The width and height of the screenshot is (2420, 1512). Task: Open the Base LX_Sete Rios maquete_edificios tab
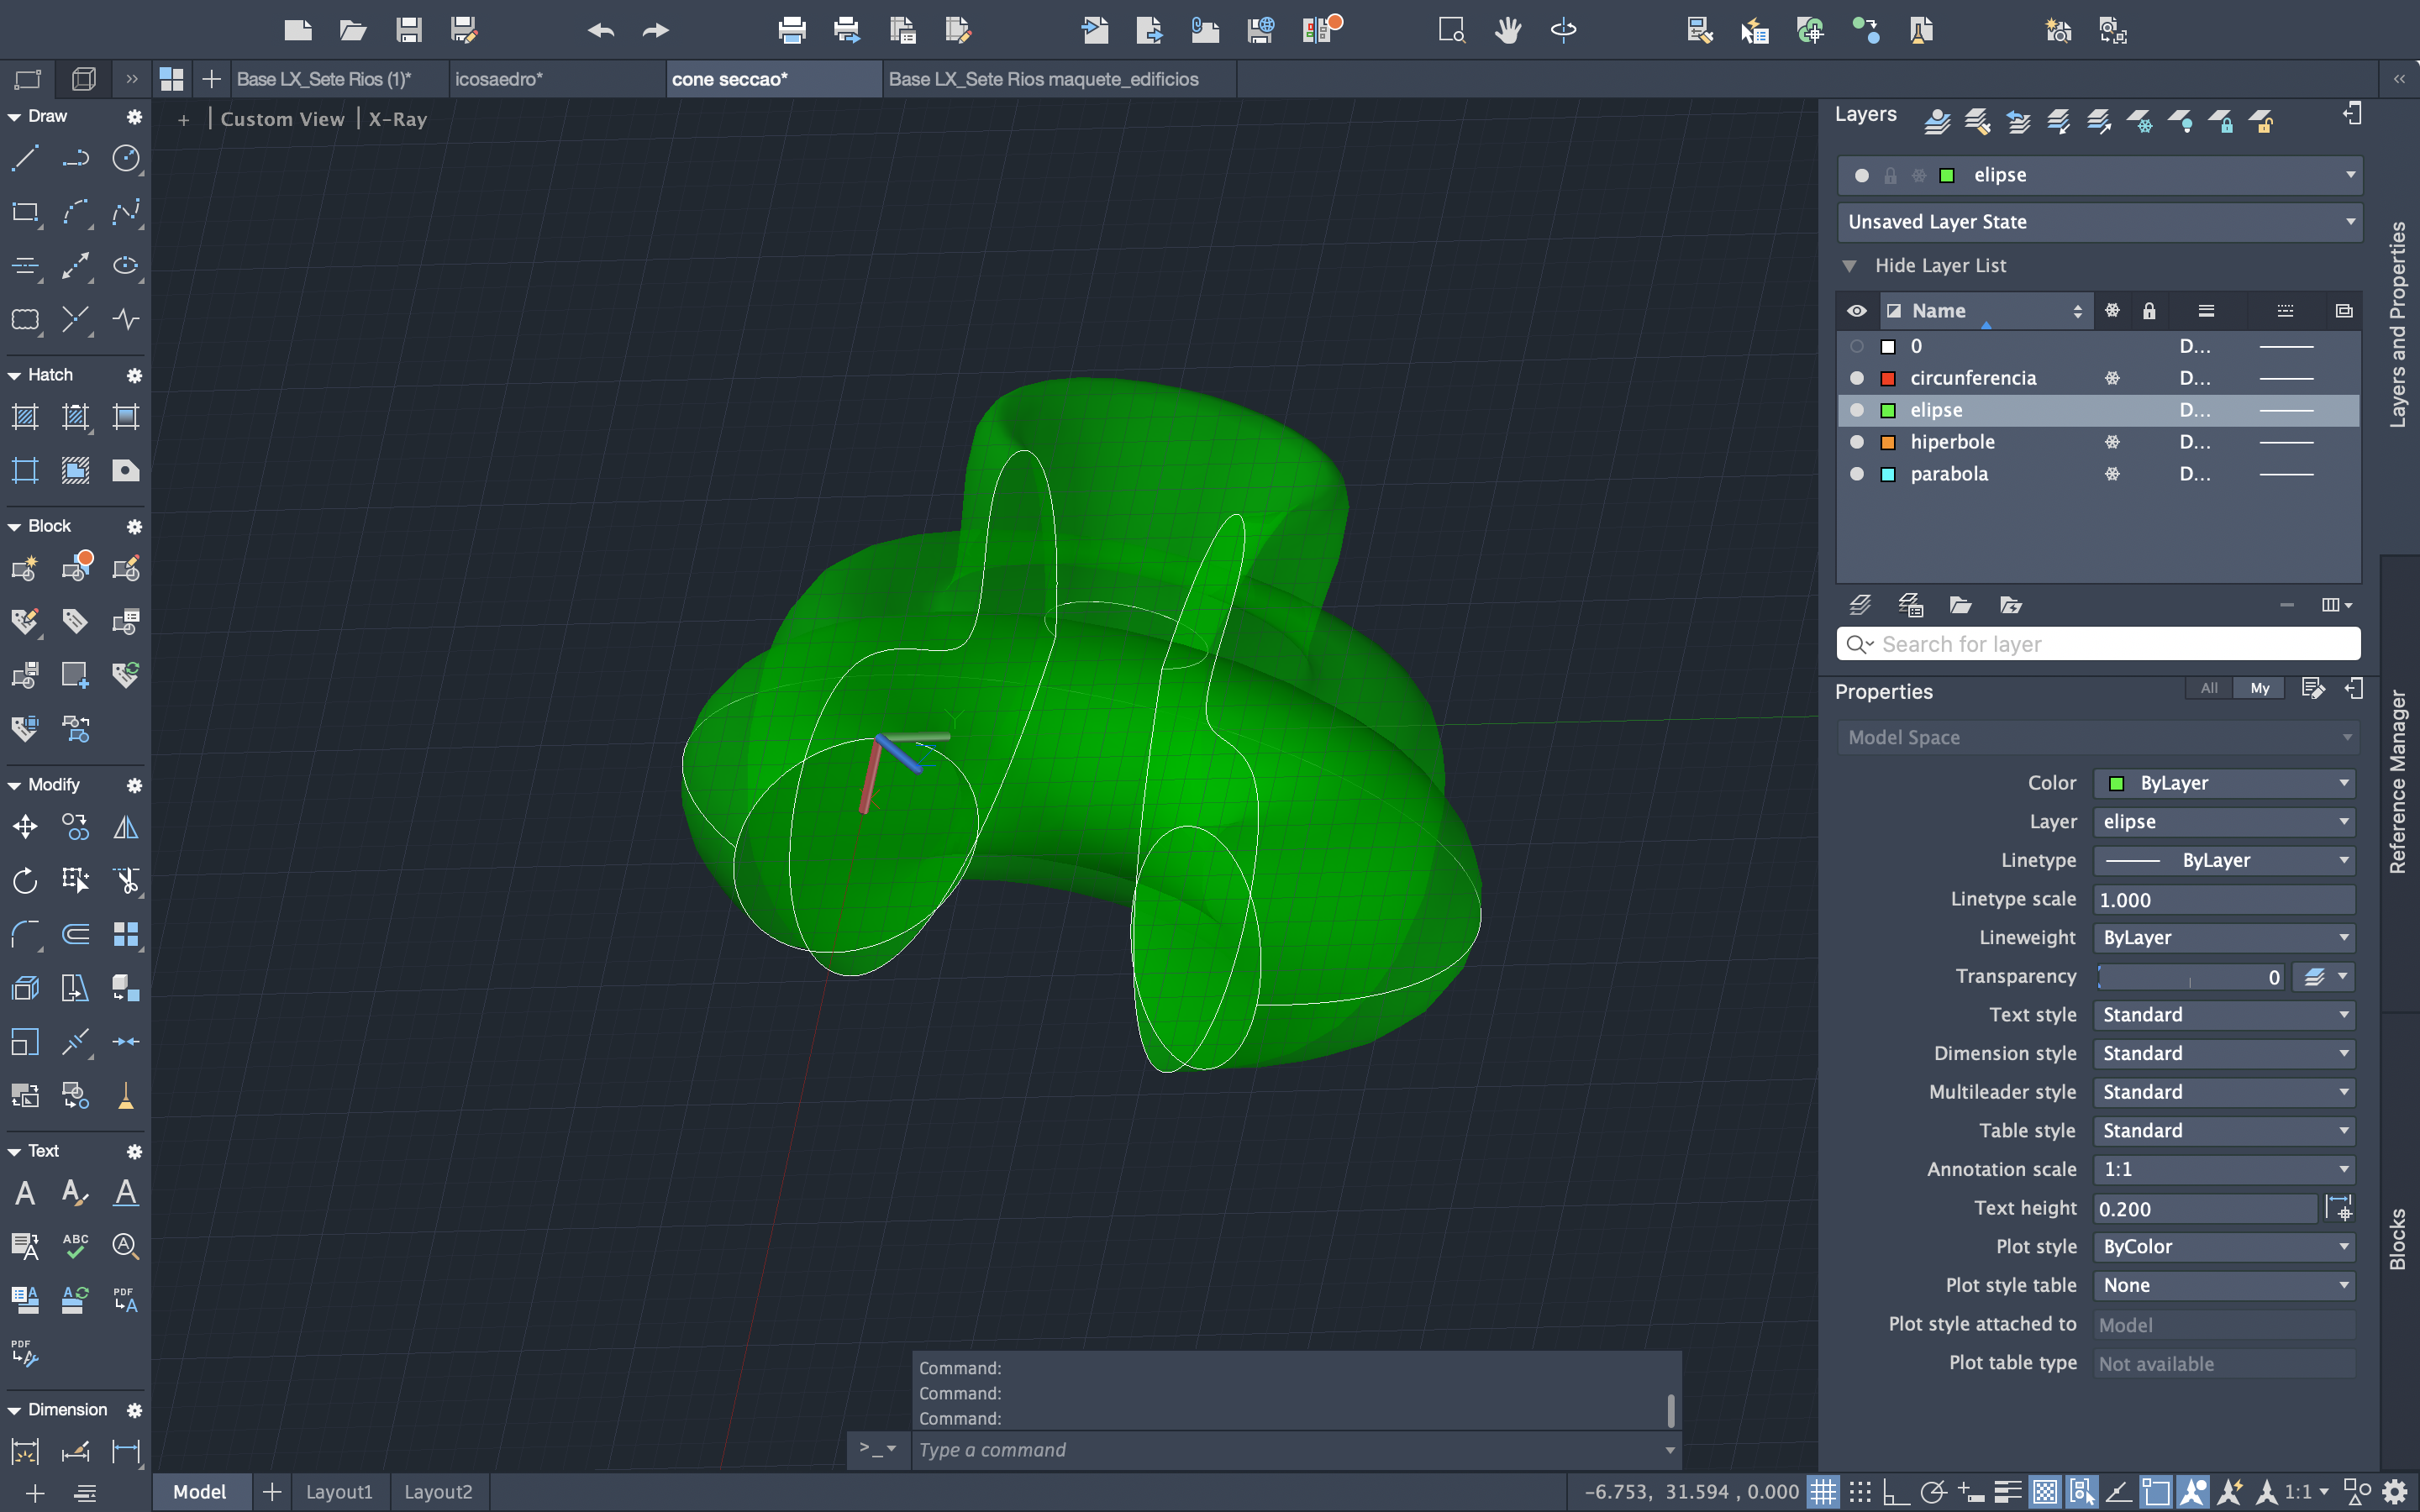pos(1059,79)
